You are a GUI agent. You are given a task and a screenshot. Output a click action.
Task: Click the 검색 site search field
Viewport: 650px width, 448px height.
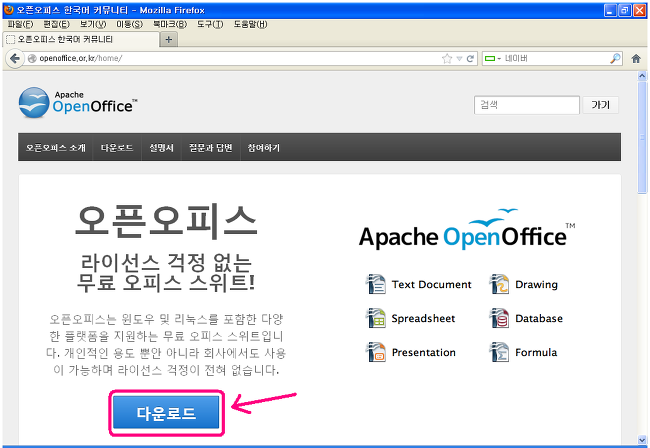tap(527, 105)
